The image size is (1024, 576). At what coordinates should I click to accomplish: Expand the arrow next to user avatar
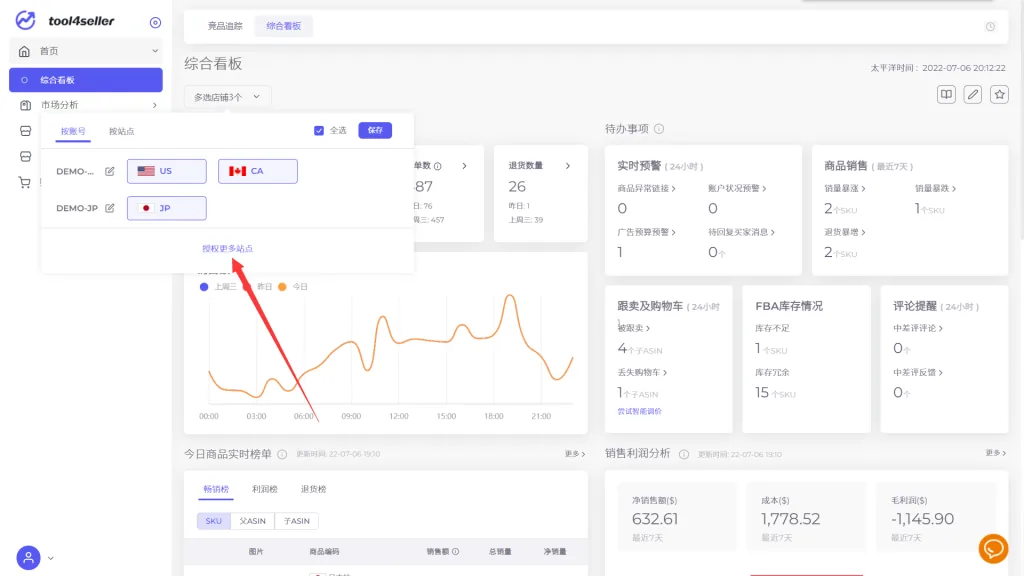tap(50, 558)
